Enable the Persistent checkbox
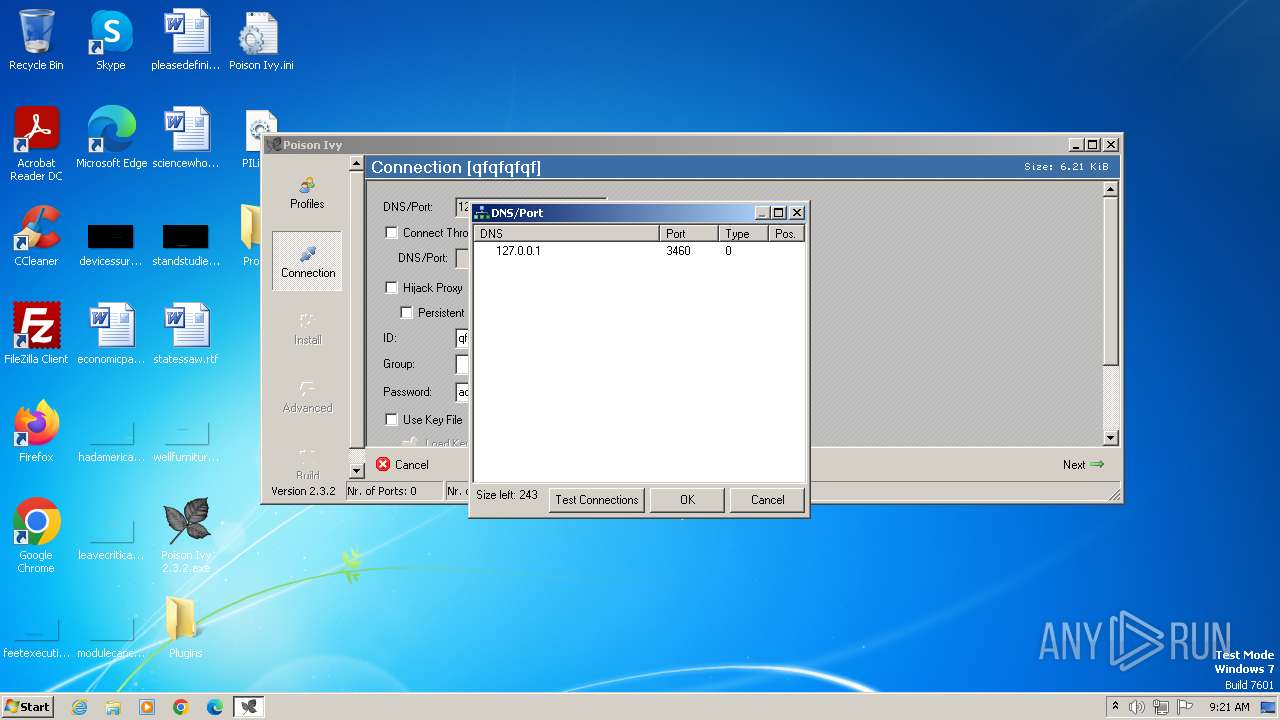This screenshot has height=720, width=1280. [x=407, y=313]
